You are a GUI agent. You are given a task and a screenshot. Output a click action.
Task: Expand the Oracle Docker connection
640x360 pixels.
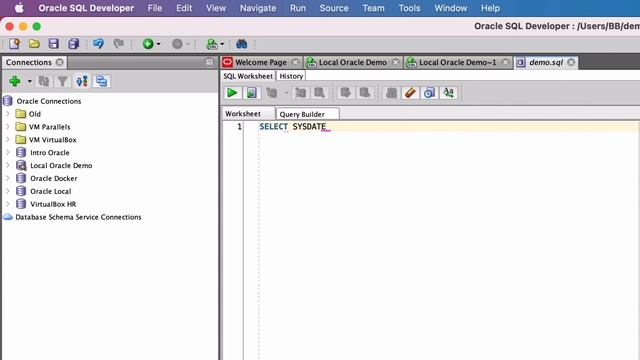(8, 178)
